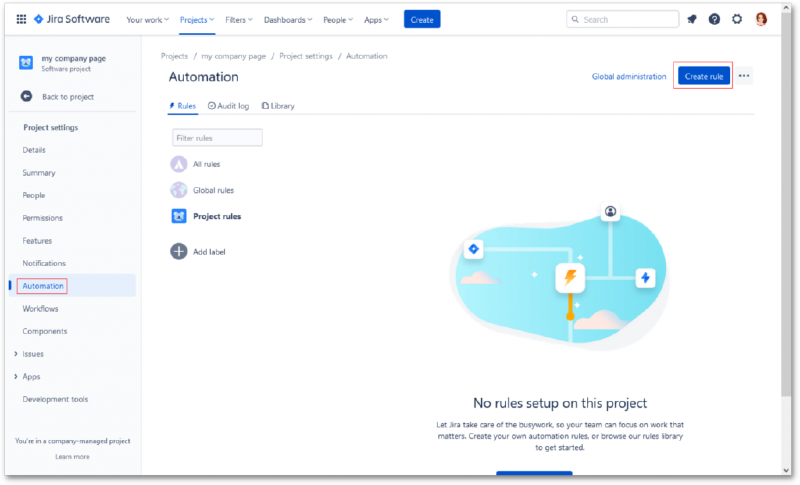Open the People dropdown in top navigation

point(338,20)
